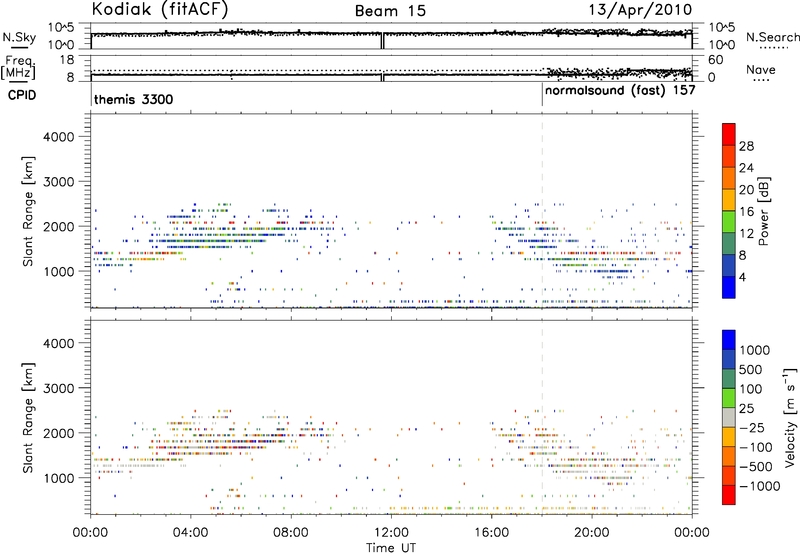Viewport: 800px width, 554px height.
Task: Click the 'Power [dB]' colorbar label
Action: [763, 211]
